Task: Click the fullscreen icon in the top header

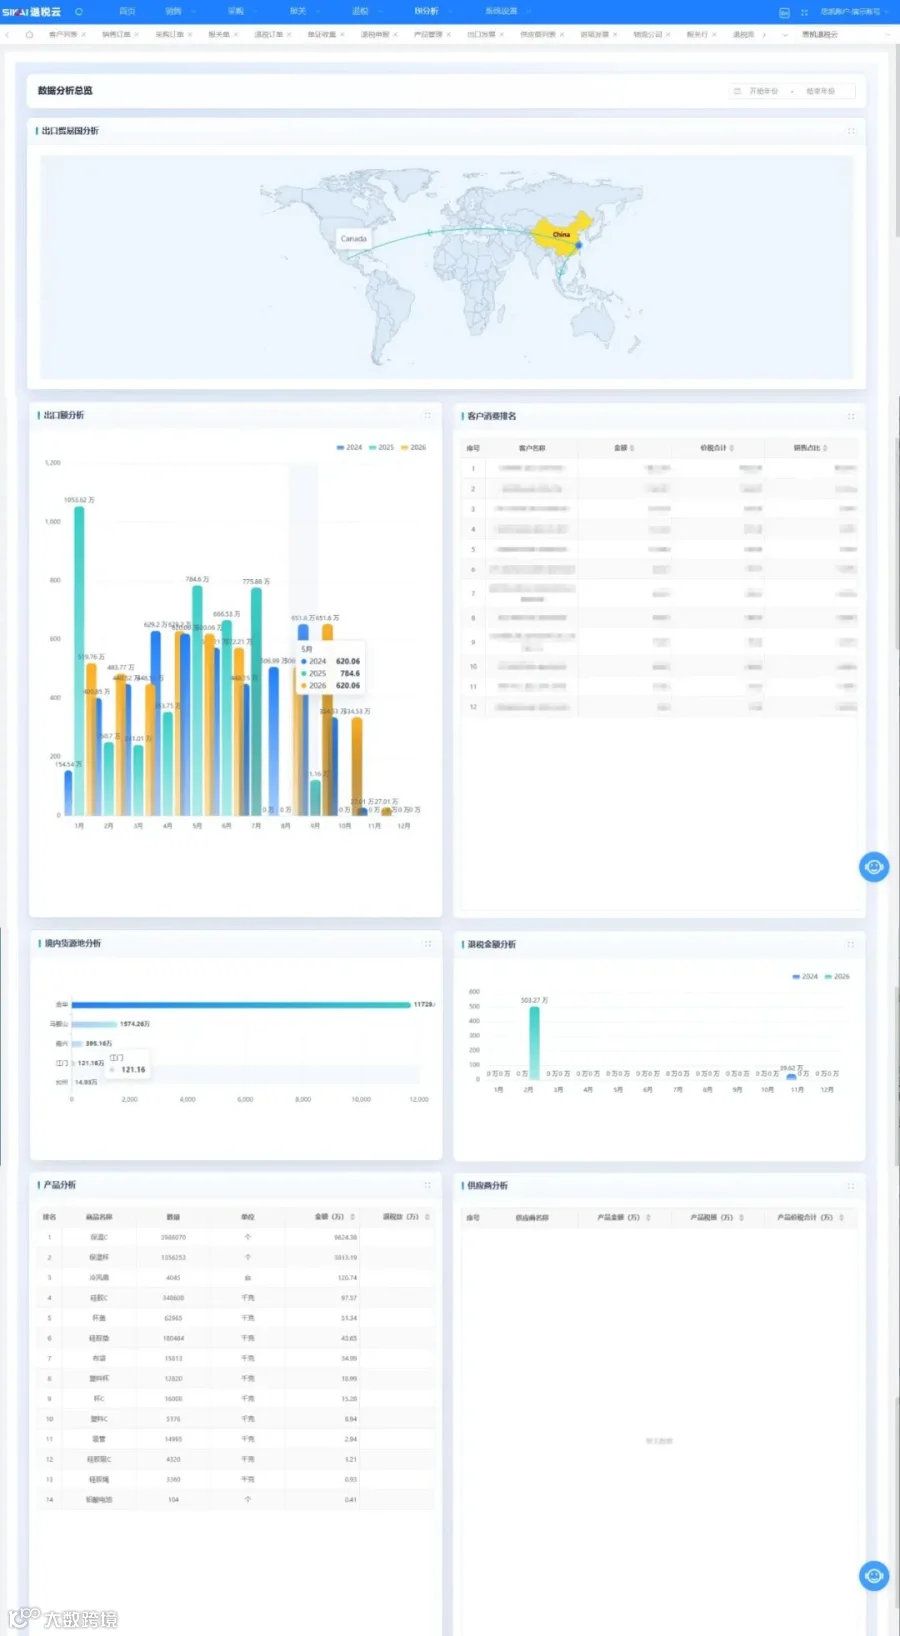Action: tap(804, 12)
